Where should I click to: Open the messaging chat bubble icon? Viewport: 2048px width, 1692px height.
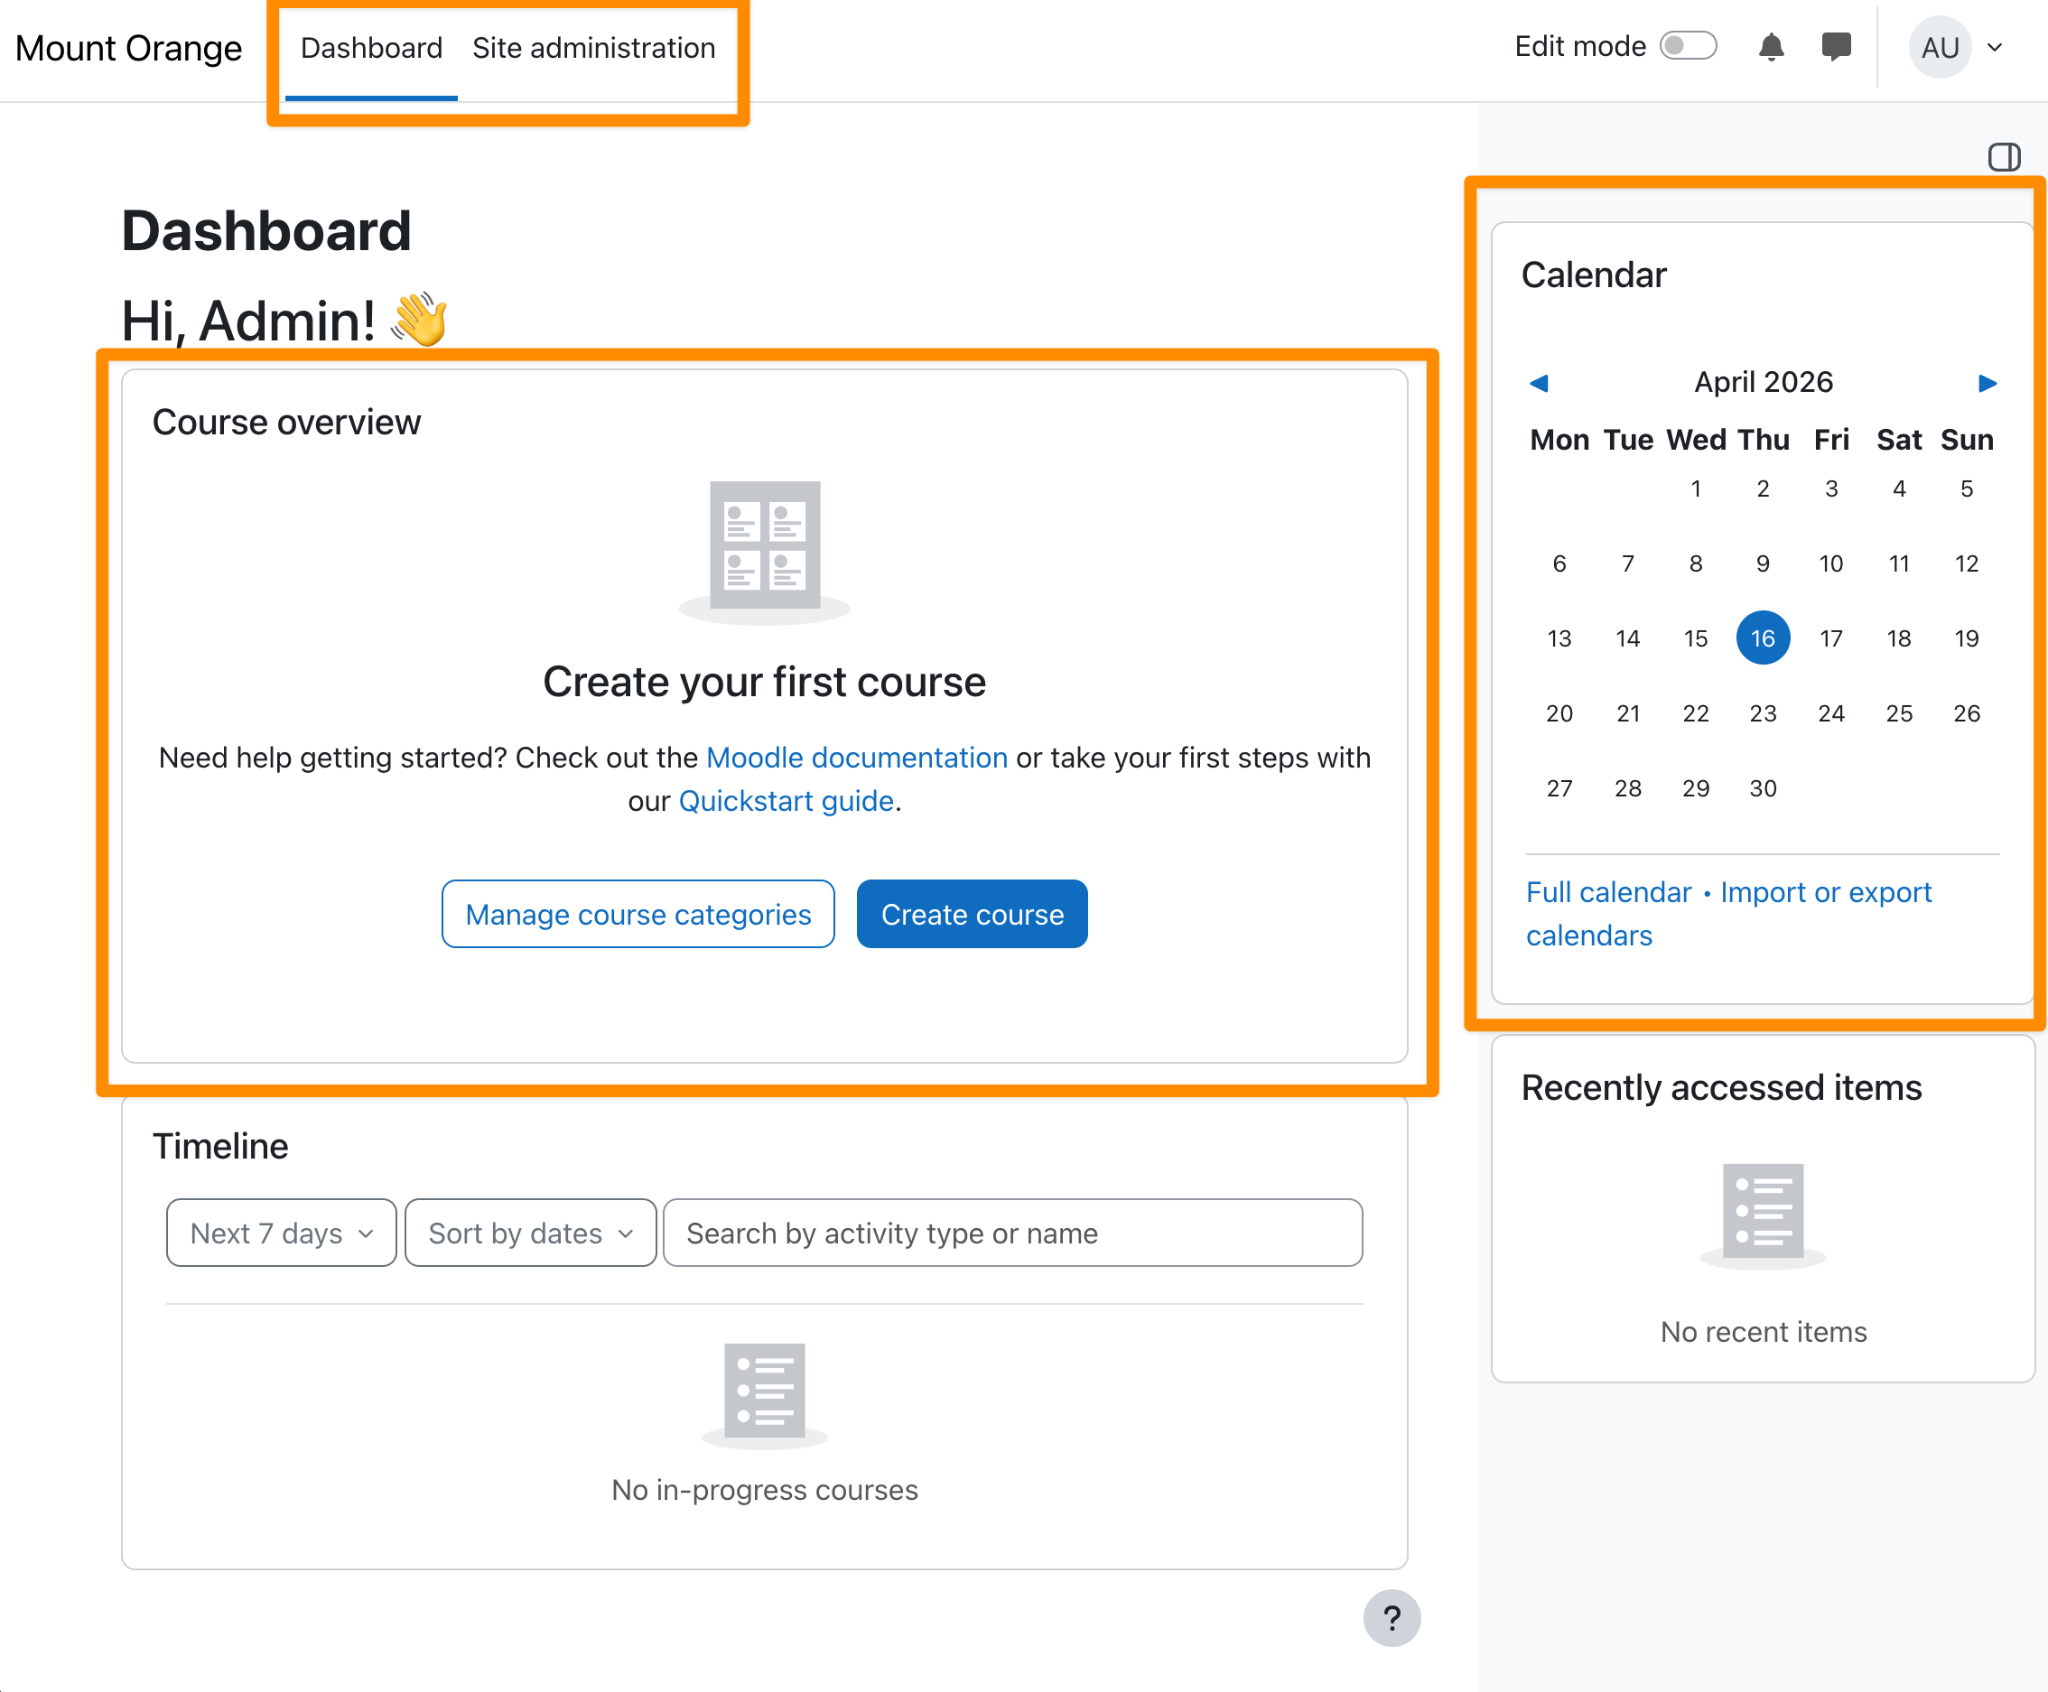[1835, 47]
